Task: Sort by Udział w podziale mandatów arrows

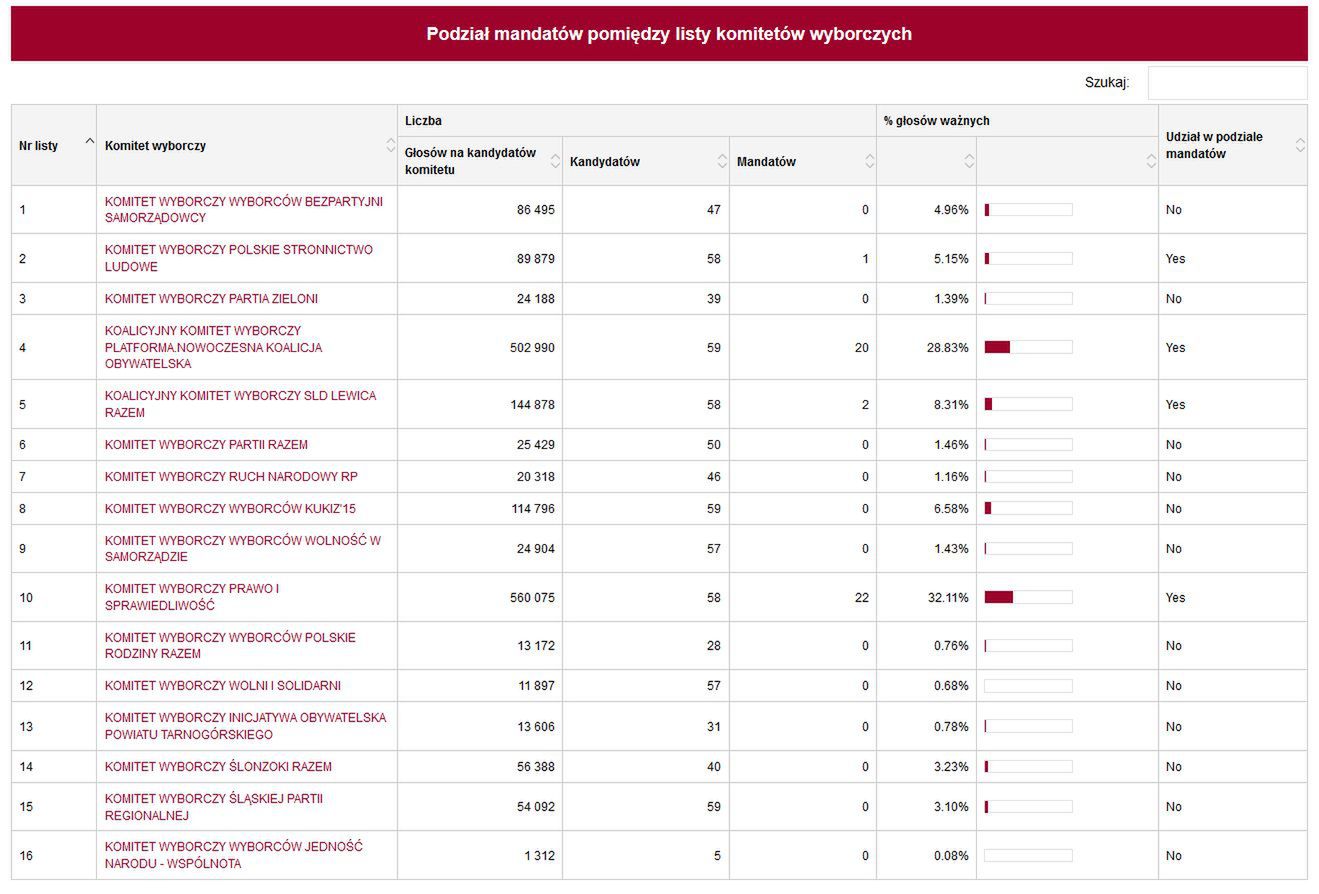Action: click(x=1300, y=145)
